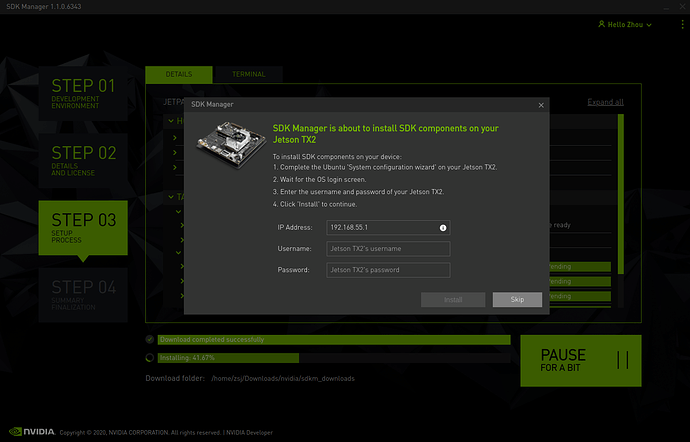Click the 'IP Address:' label

coord(295,228)
